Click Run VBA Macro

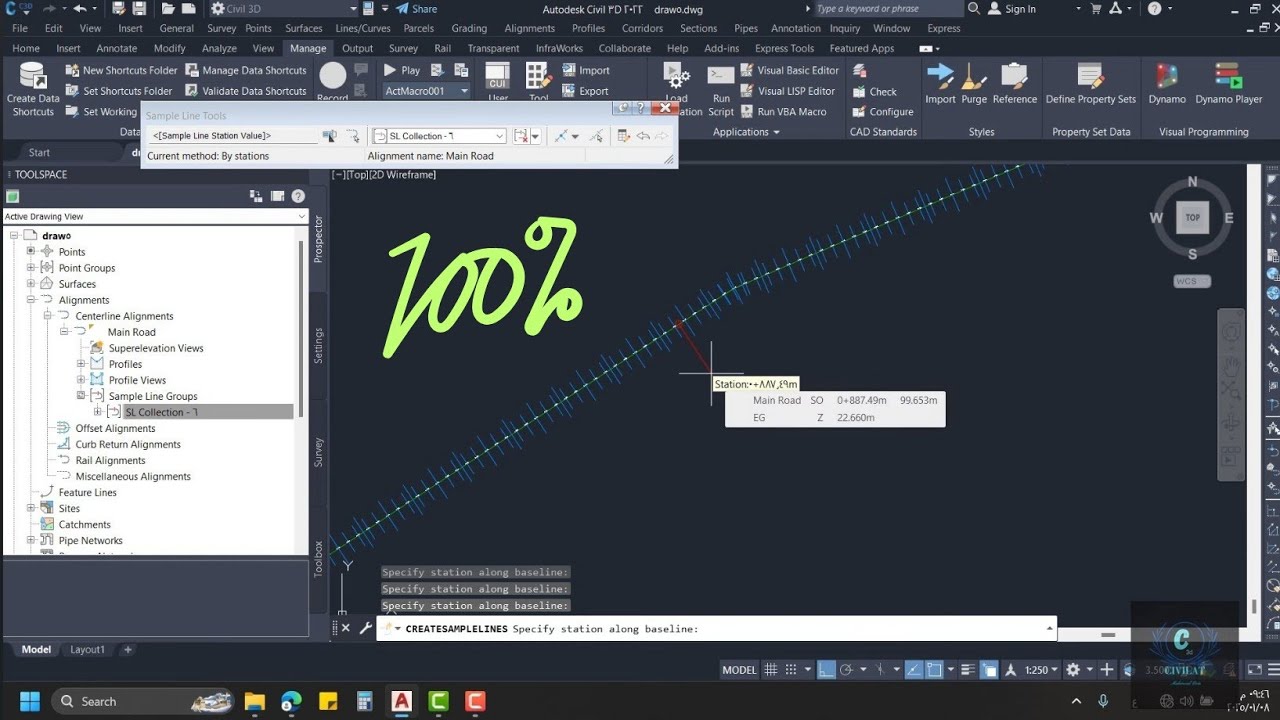[784, 111]
